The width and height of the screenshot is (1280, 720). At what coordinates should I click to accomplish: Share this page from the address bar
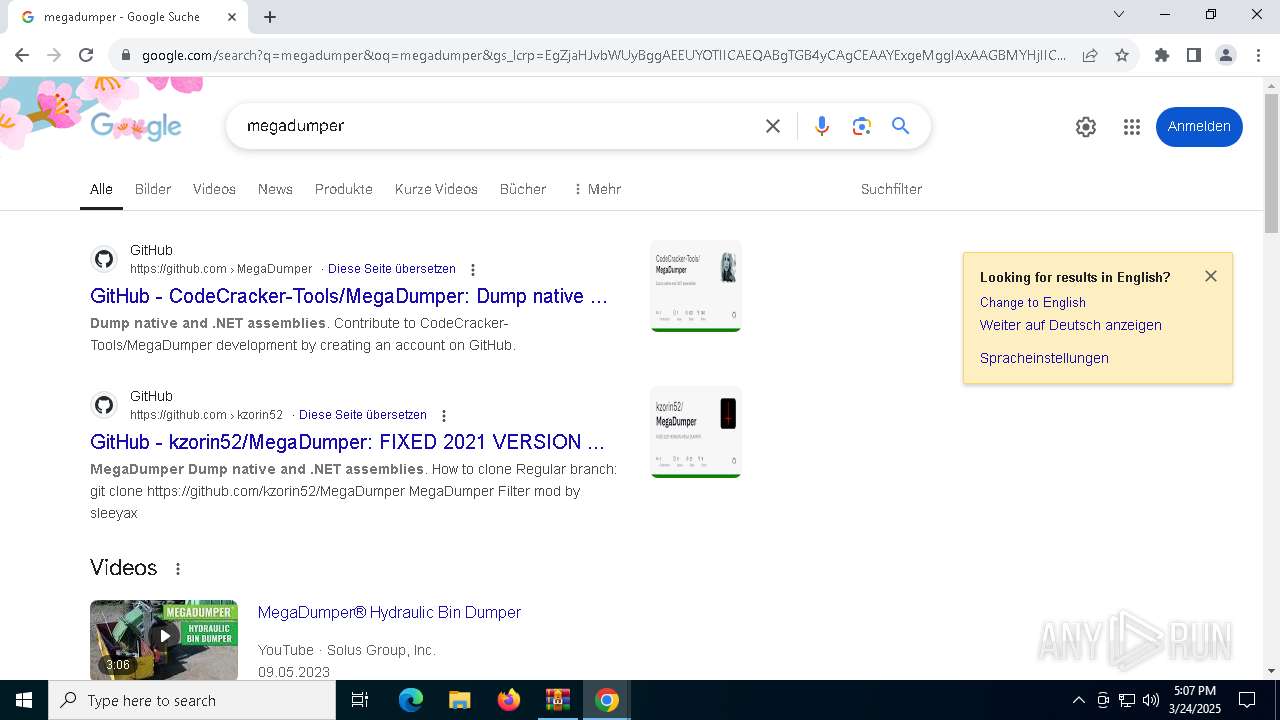[1090, 55]
